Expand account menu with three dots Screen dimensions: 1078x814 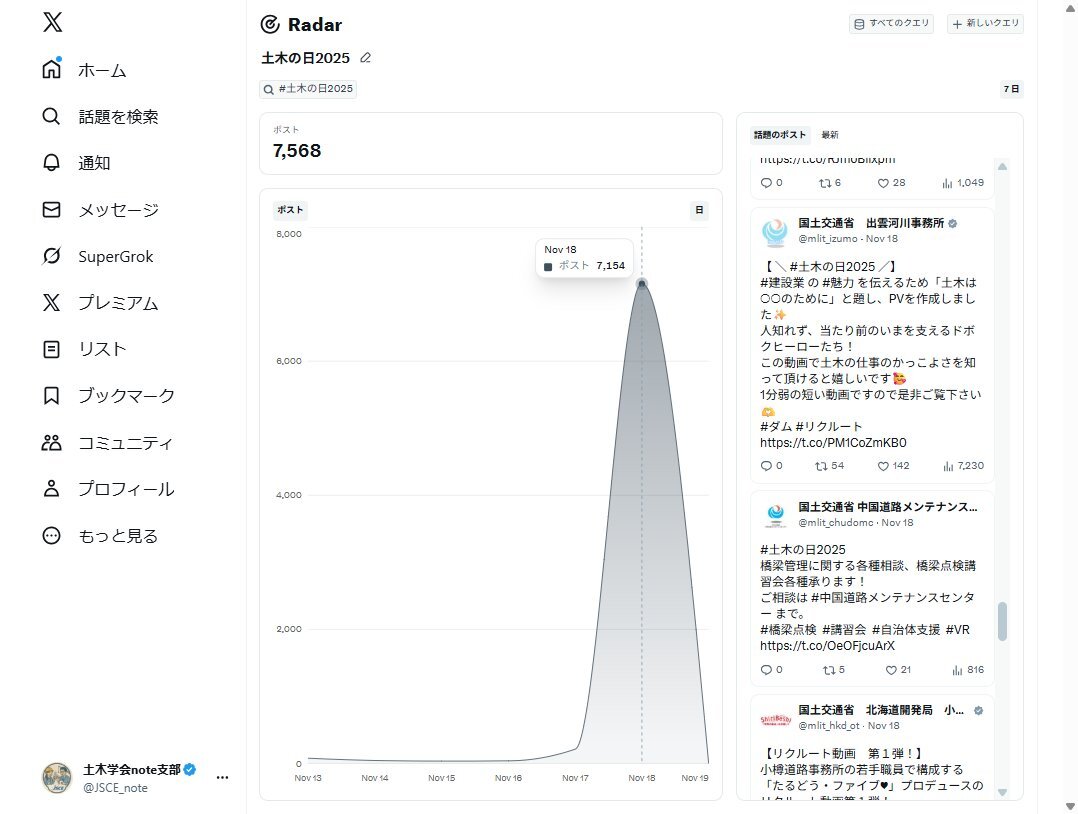click(x=222, y=777)
